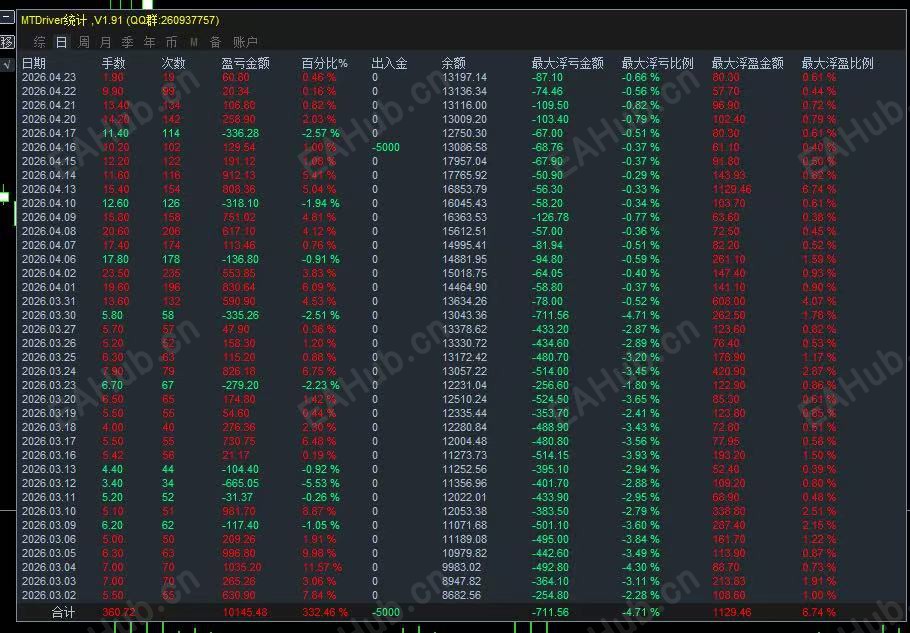
Task: Click total profit 10145.48 in 合计 row
Action: pyautogui.click(x=245, y=612)
